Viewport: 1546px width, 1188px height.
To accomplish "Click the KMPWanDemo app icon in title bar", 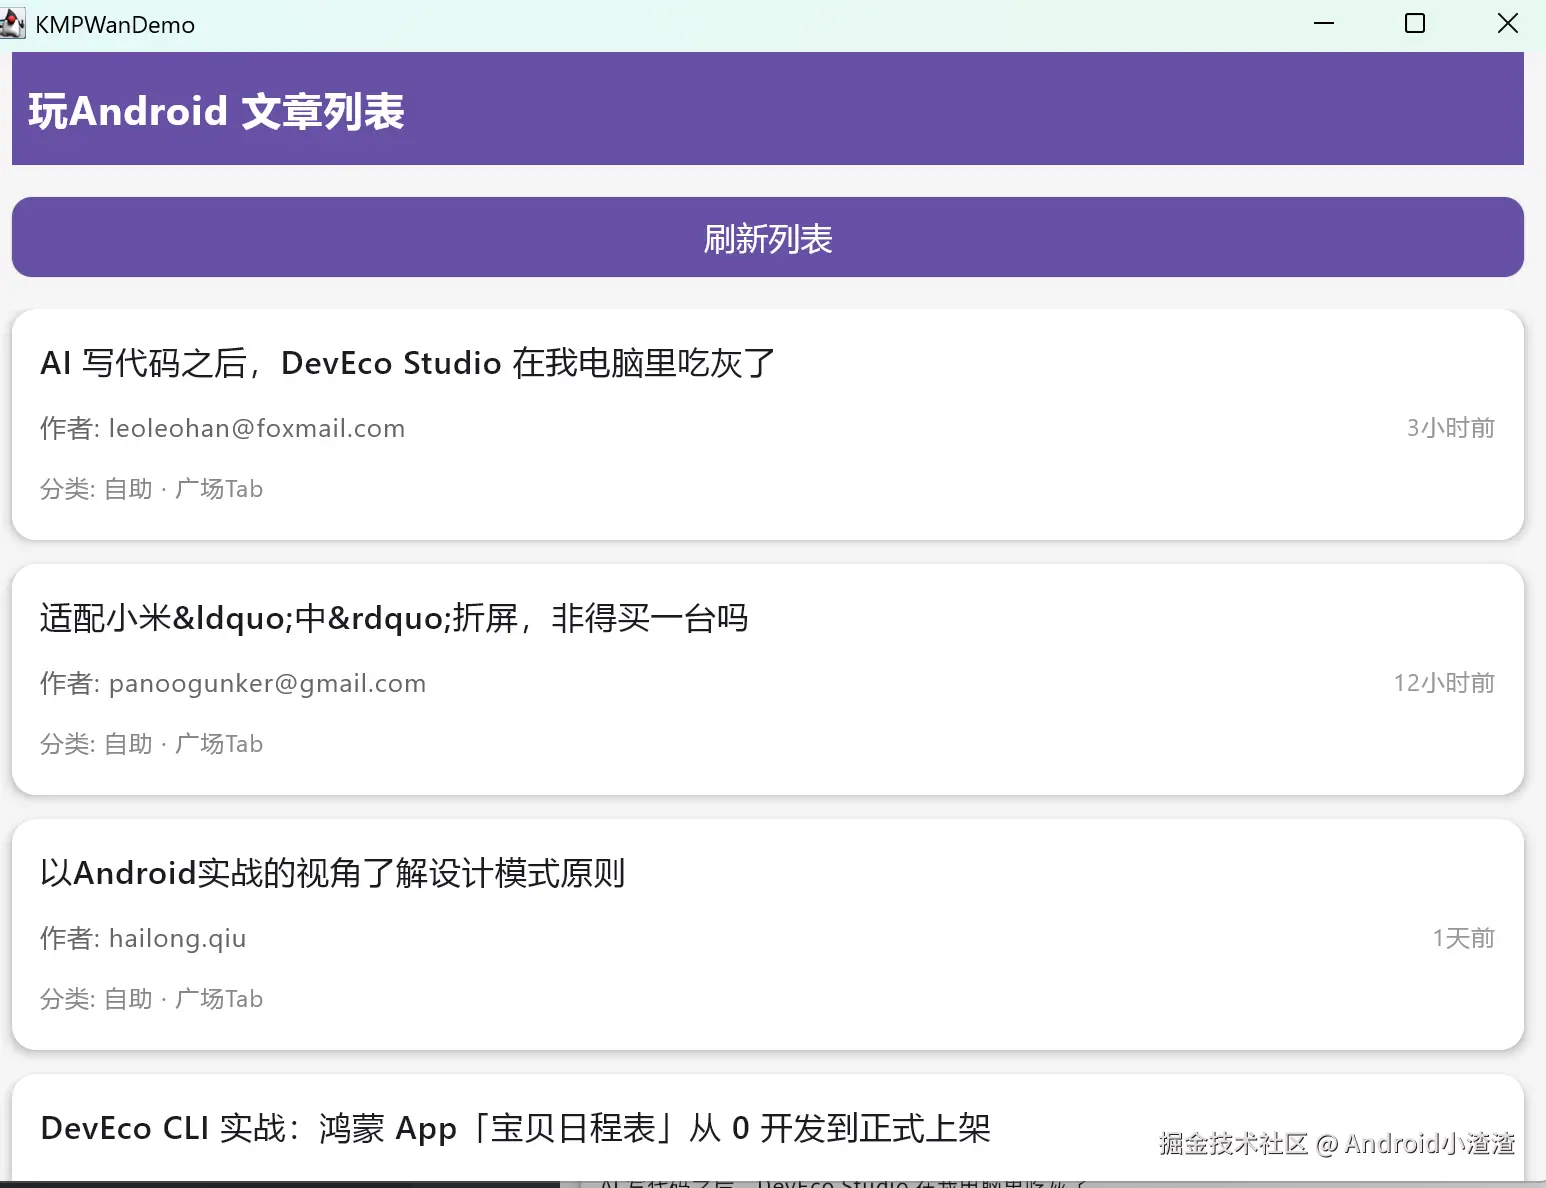I will click(13, 24).
